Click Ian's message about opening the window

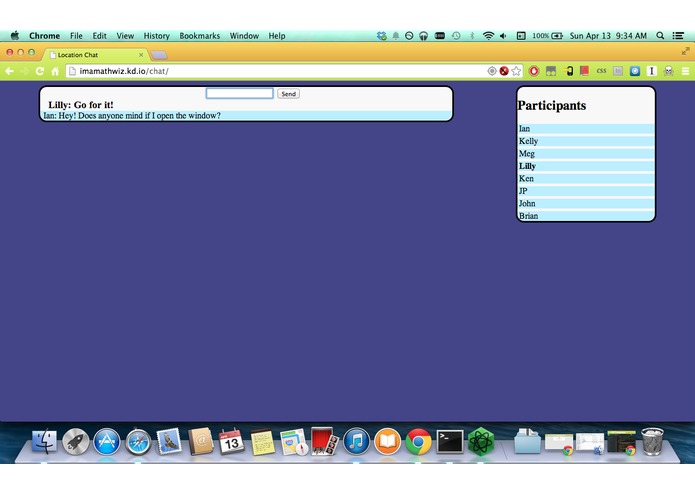click(x=132, y=116)
